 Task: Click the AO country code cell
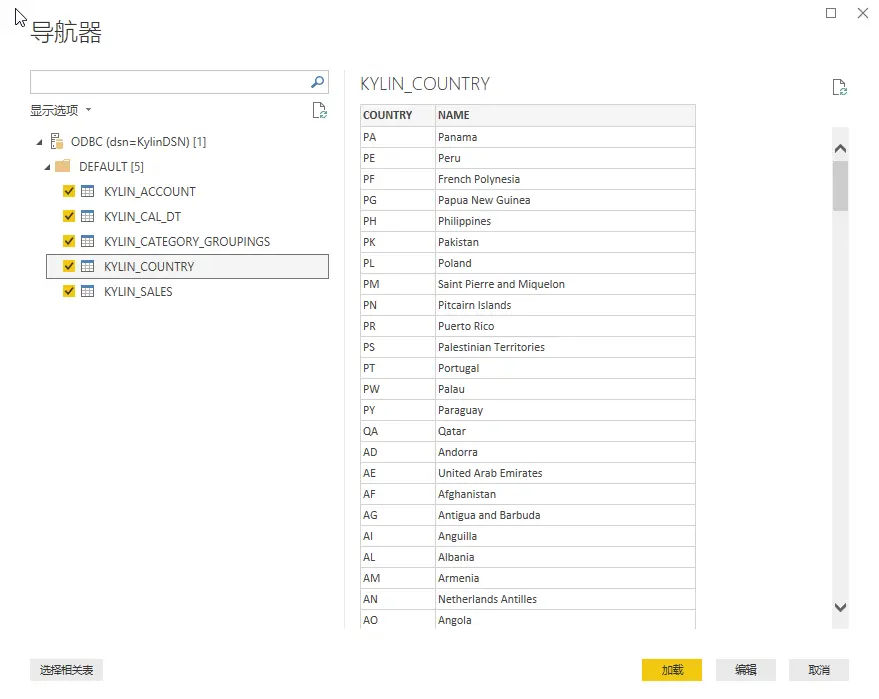pos(397,620)
